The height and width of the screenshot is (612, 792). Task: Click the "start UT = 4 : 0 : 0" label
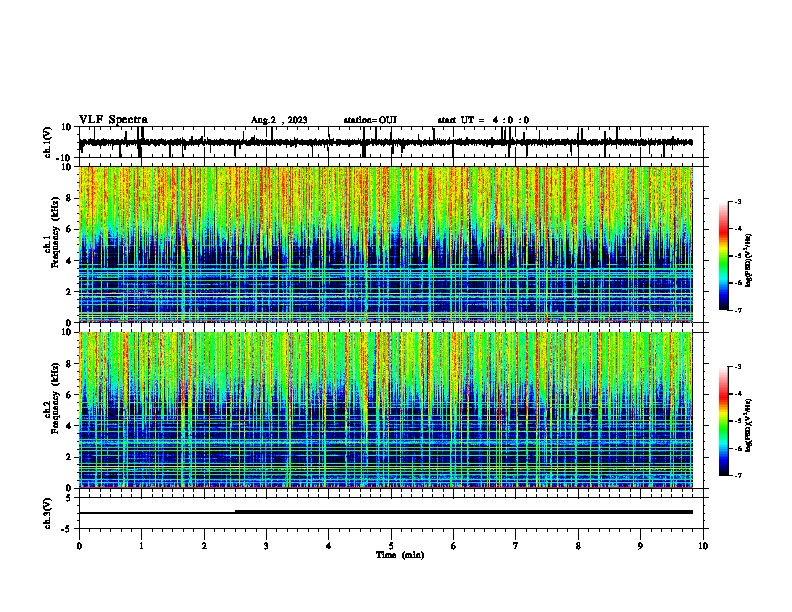(x=483, y=120)
